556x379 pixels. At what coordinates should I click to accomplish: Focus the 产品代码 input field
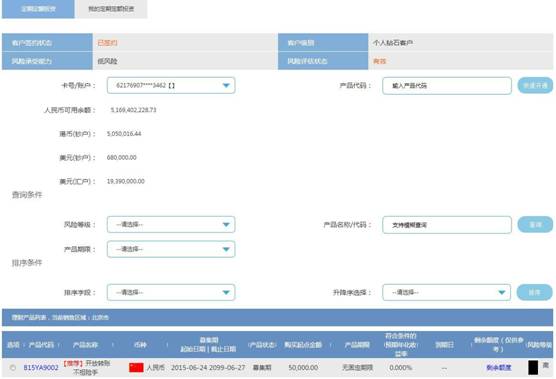click(x=447, y=85)
